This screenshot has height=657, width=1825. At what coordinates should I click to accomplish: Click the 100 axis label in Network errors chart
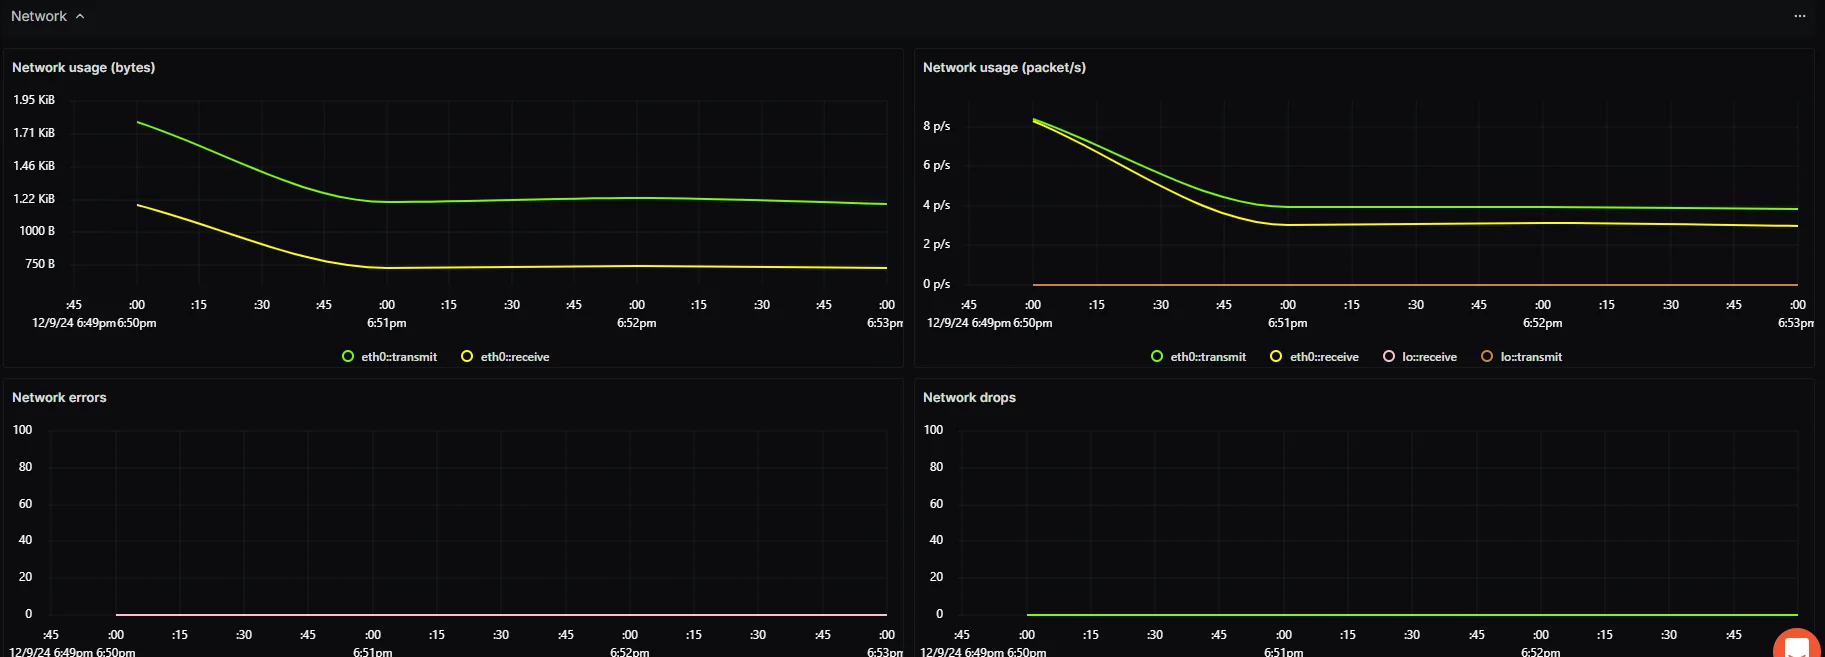(22, 430)
